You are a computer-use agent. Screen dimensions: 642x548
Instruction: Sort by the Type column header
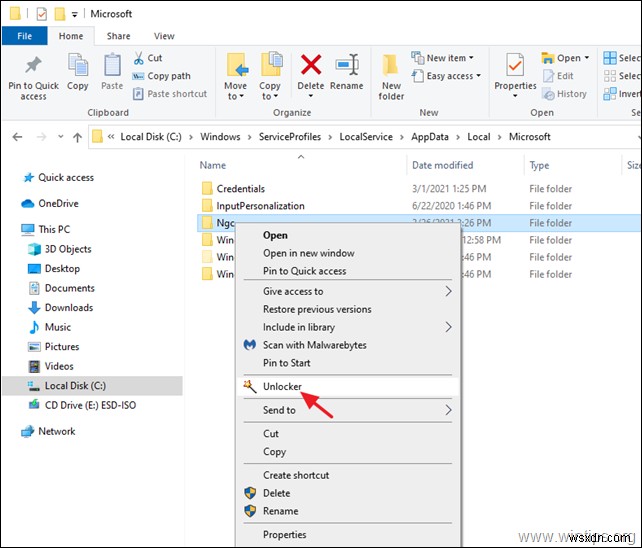pos(539,165)
